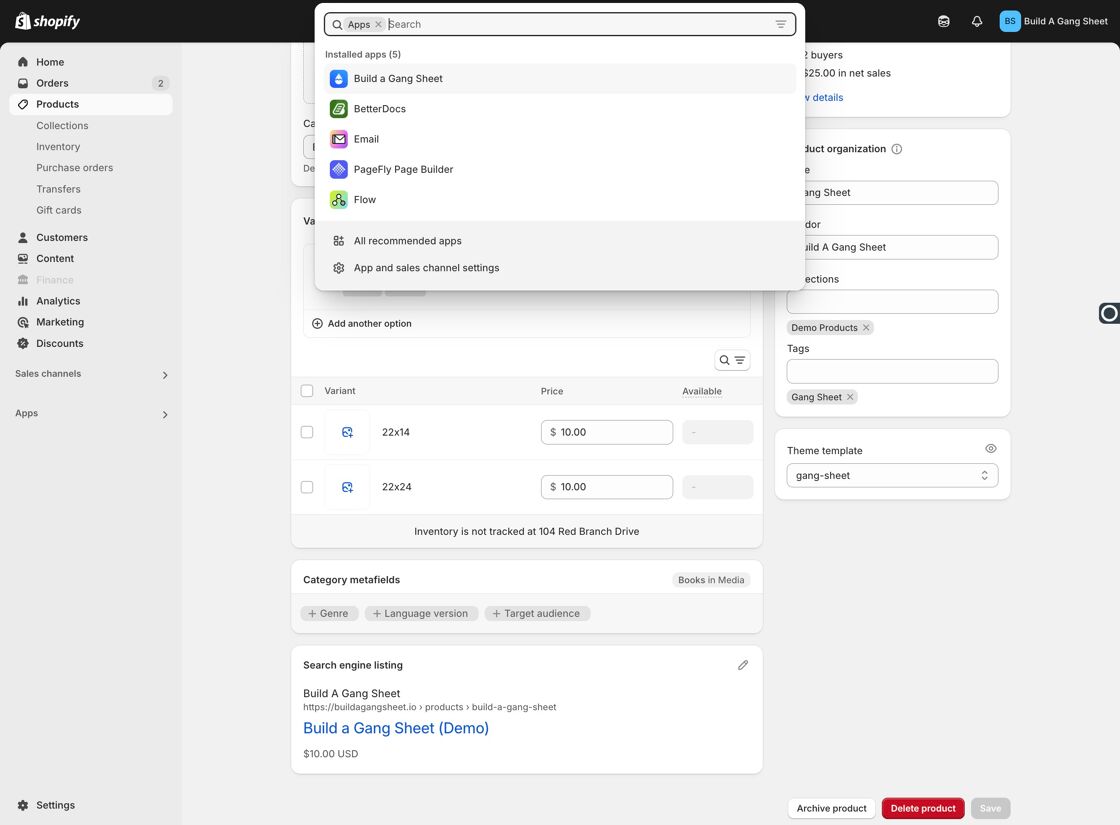Select all variants checkbox in header
Screen dimensions: 1120x825
pos(307,391)
